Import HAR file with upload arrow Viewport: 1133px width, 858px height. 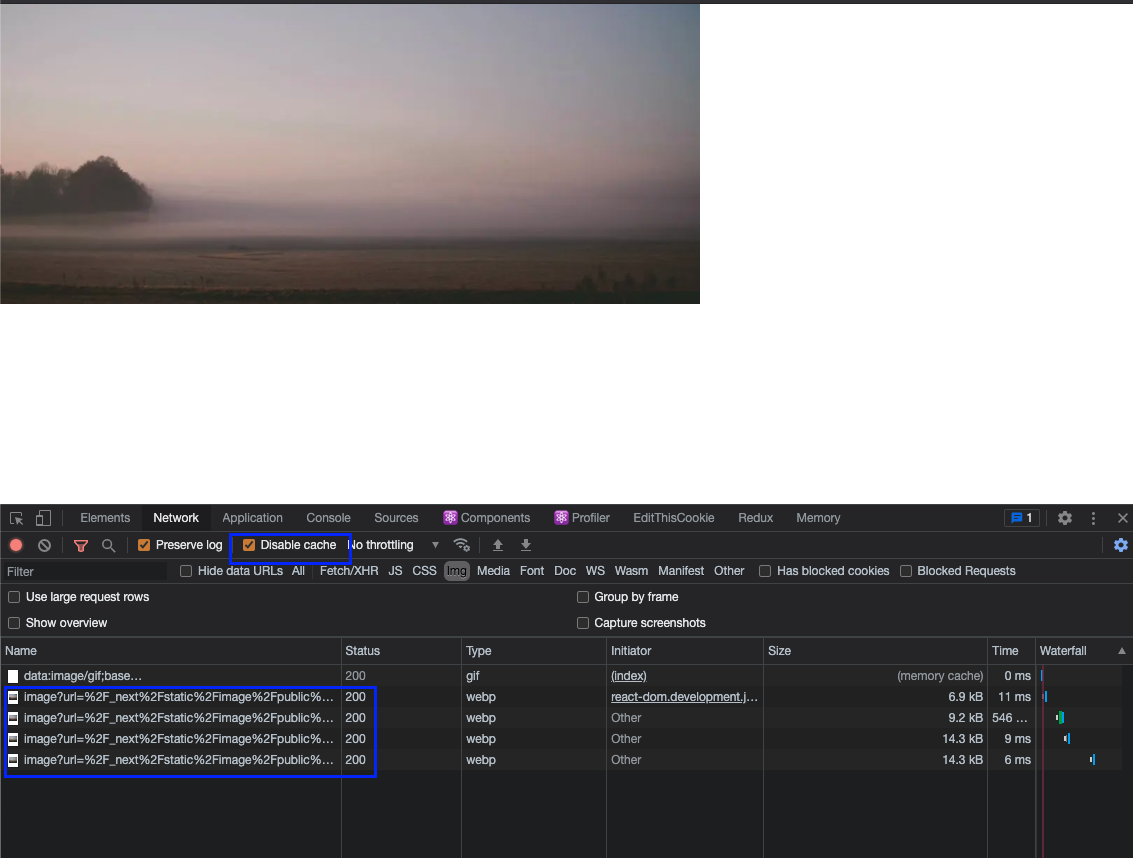(497, 545)
